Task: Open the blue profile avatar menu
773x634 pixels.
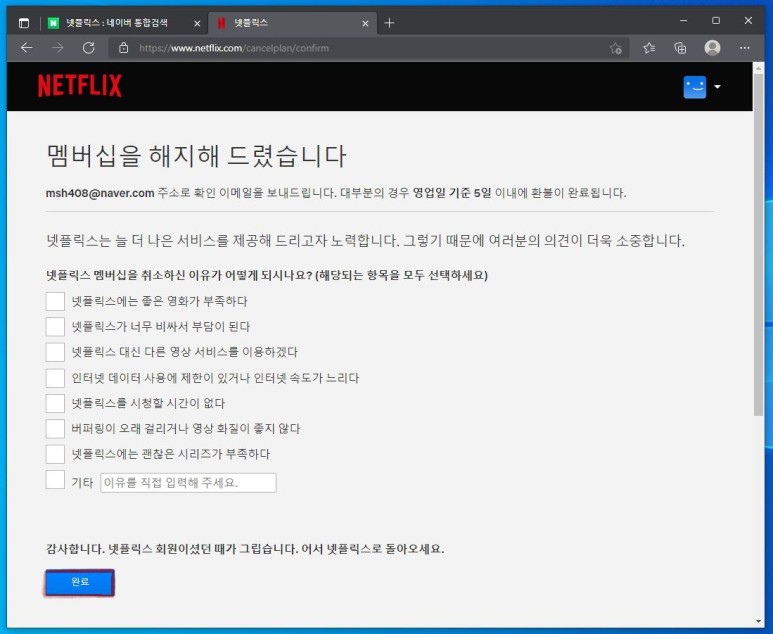Action: pyautogui.click(x=695, y=87)
